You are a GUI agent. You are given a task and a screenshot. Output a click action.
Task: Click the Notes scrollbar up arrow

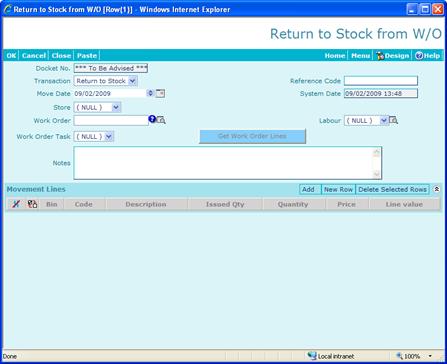377,152
